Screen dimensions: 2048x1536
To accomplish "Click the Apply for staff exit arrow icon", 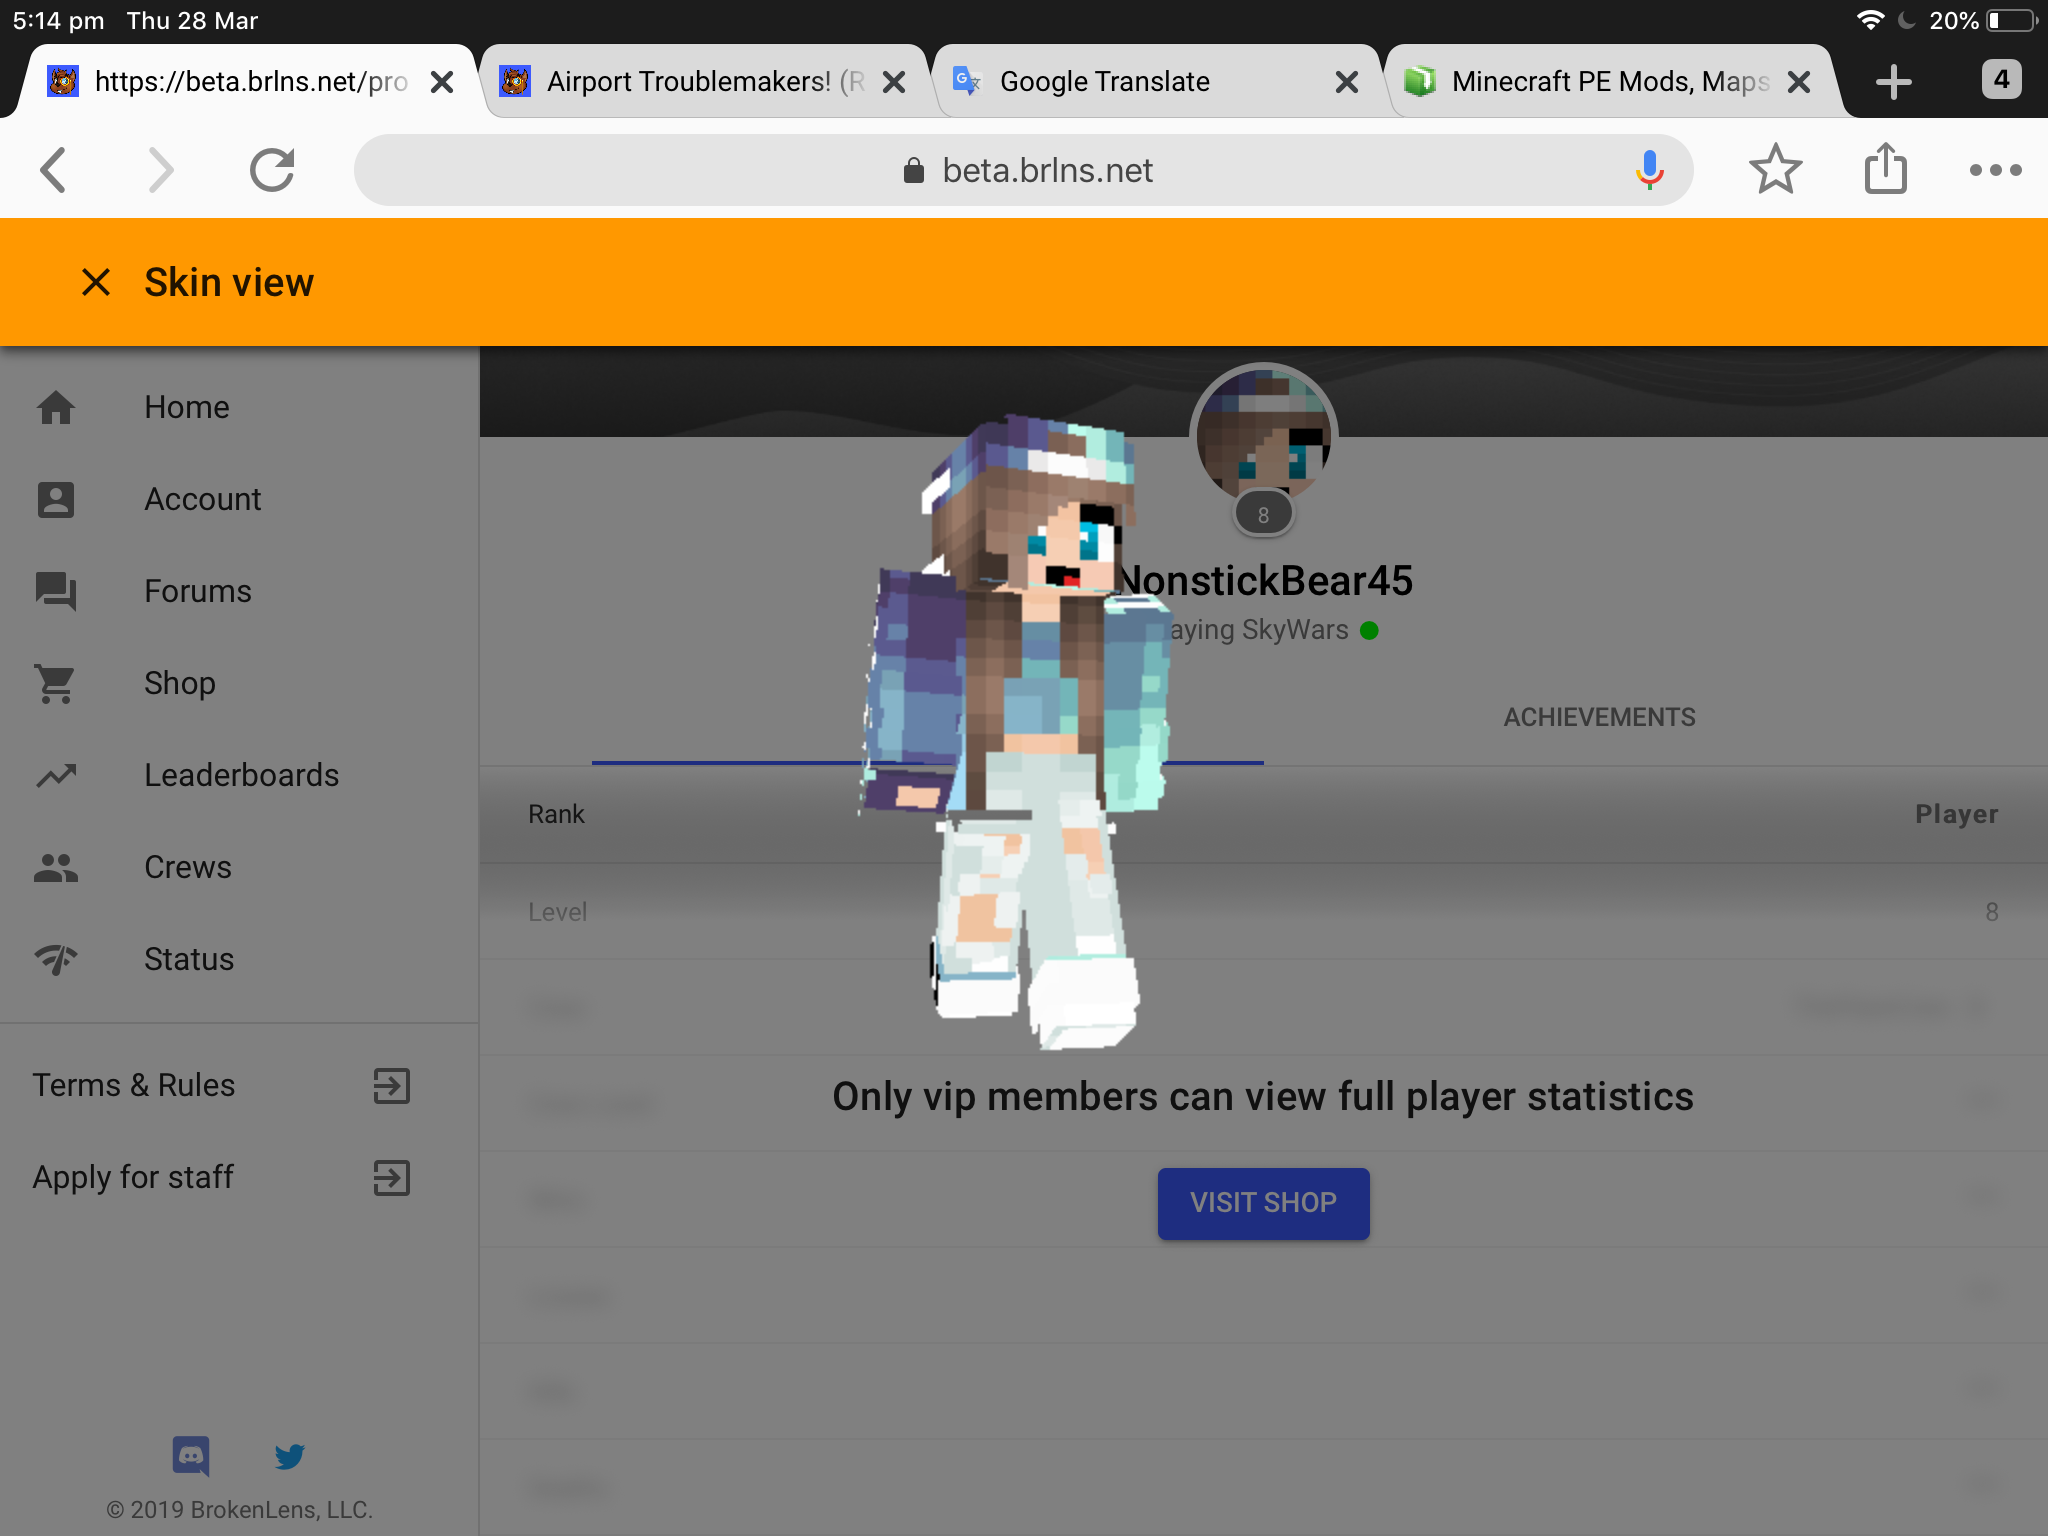I will [391, 1177].
